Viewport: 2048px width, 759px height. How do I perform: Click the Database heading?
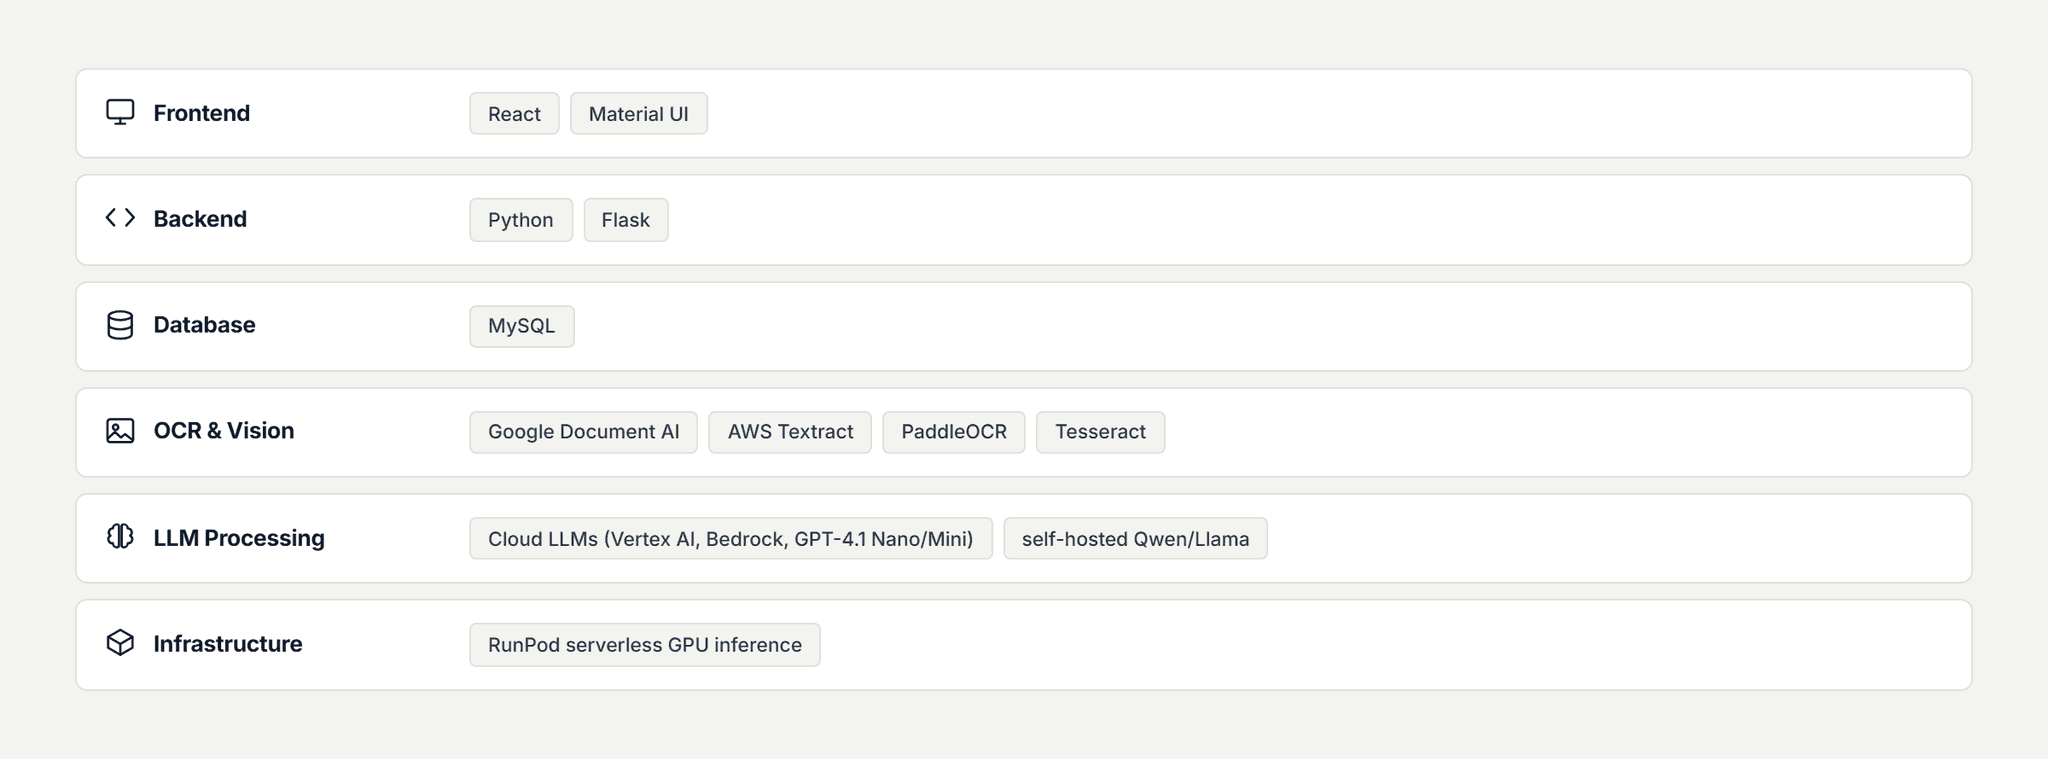coord(204,325)
